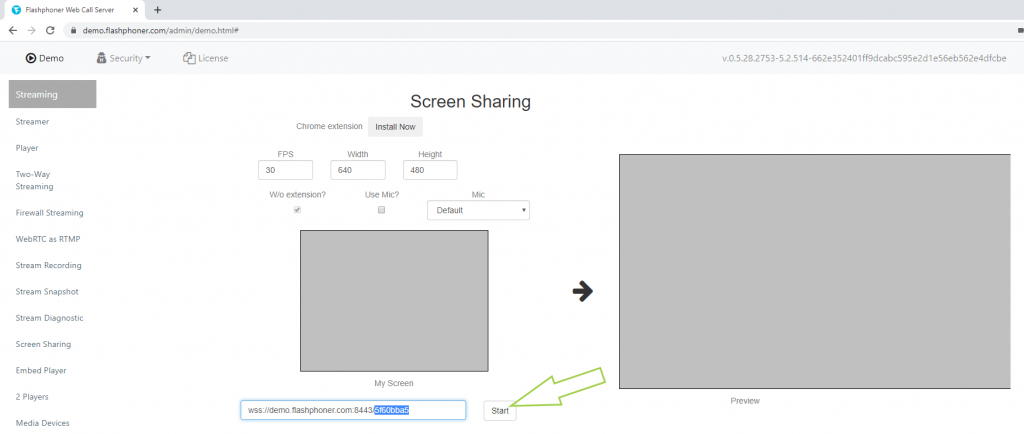Click the Screen Sharing page heading

470,101
